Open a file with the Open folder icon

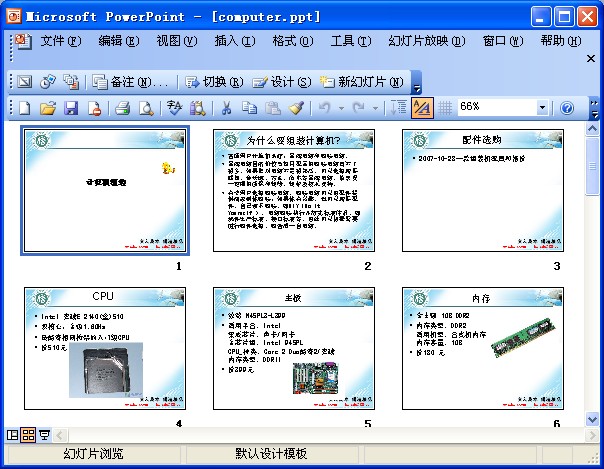(47, 108)
